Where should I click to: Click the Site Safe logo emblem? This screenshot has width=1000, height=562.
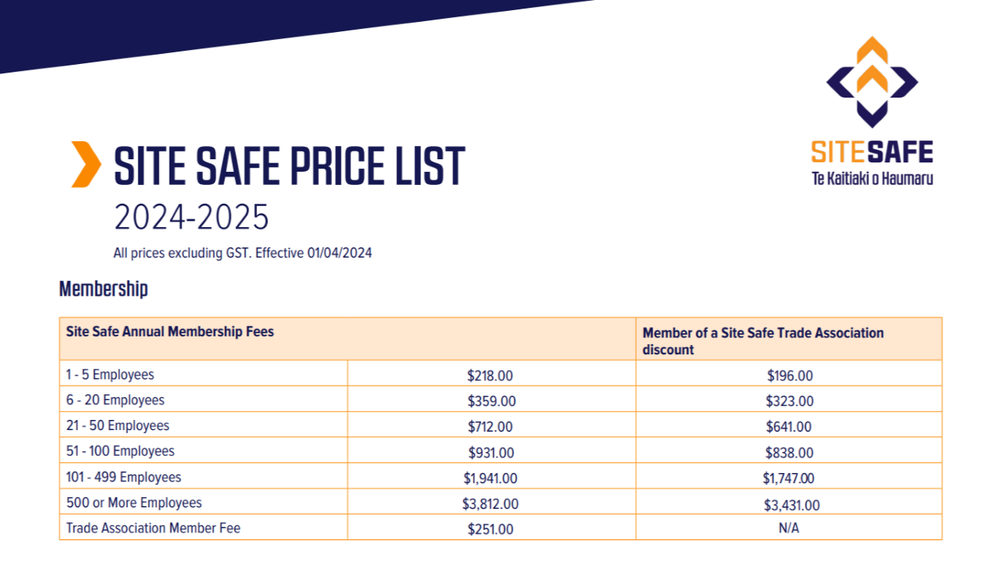(872, 82)
